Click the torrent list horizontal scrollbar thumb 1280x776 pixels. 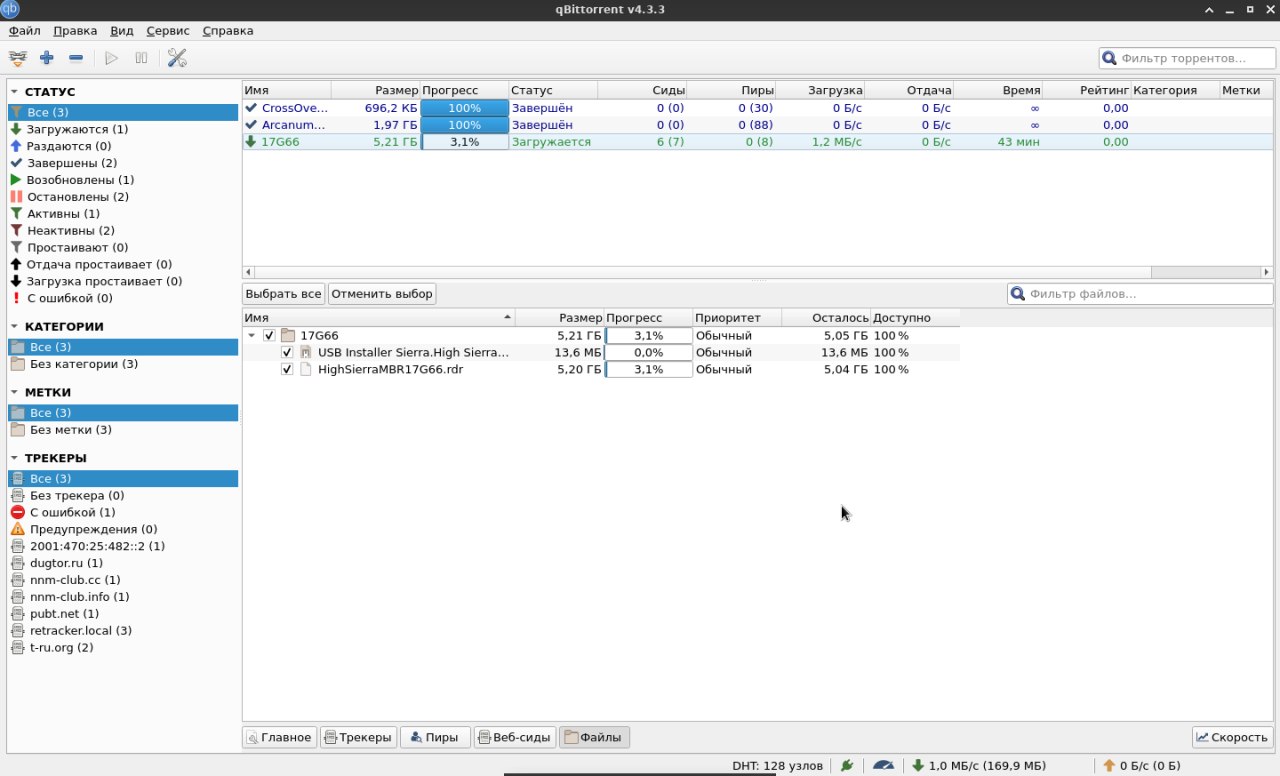tap(703, 272)
